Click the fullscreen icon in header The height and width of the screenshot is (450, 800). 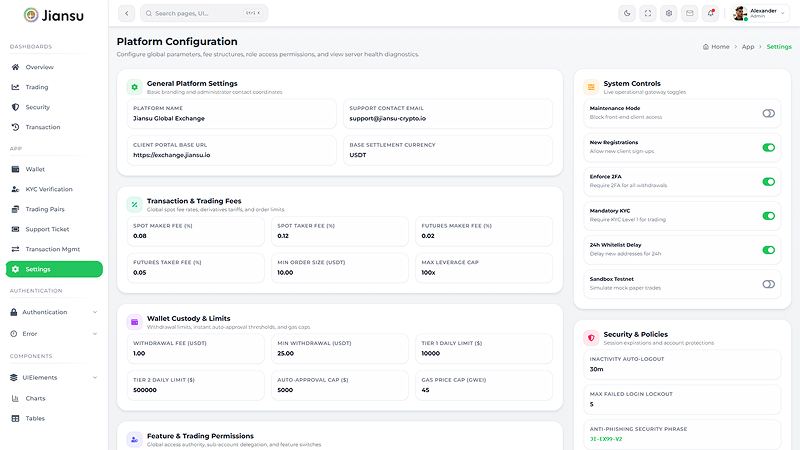(x=648, y=13)
